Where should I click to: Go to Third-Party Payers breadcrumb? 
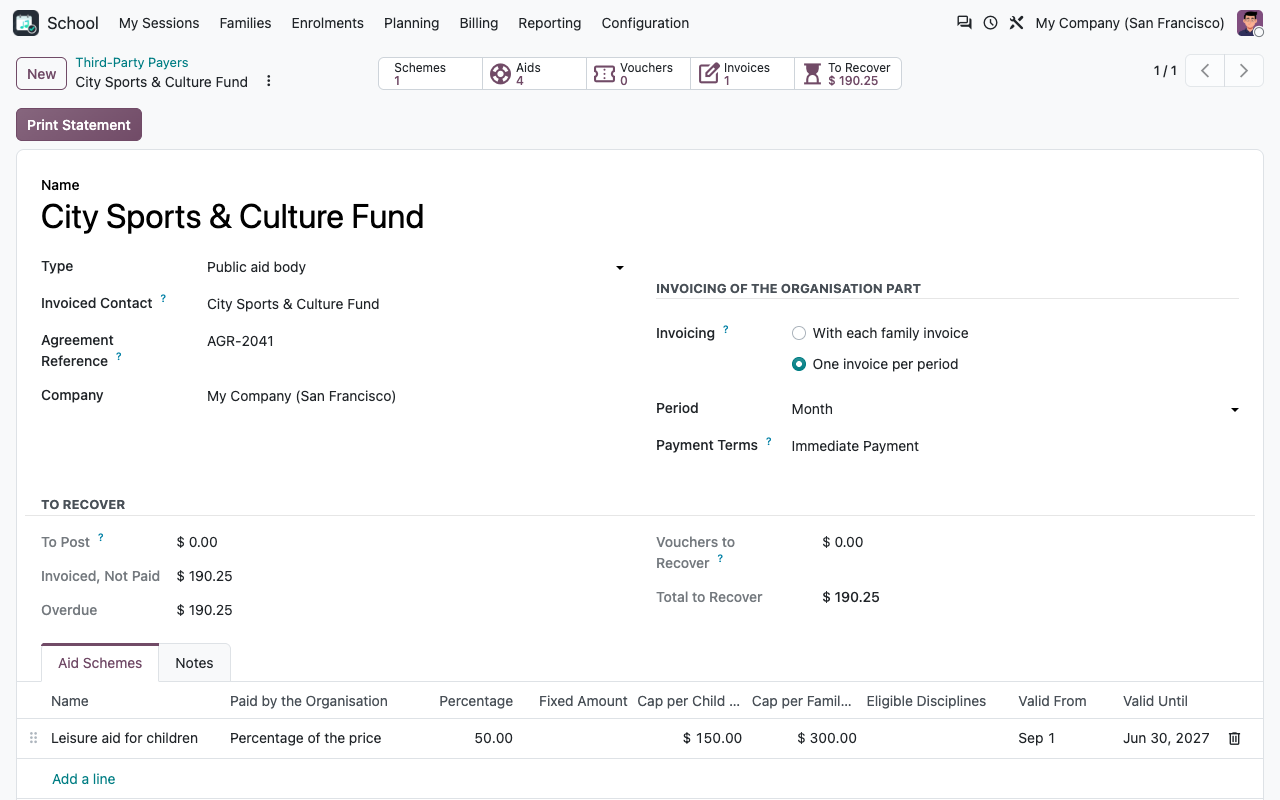[x=132, y=62]
